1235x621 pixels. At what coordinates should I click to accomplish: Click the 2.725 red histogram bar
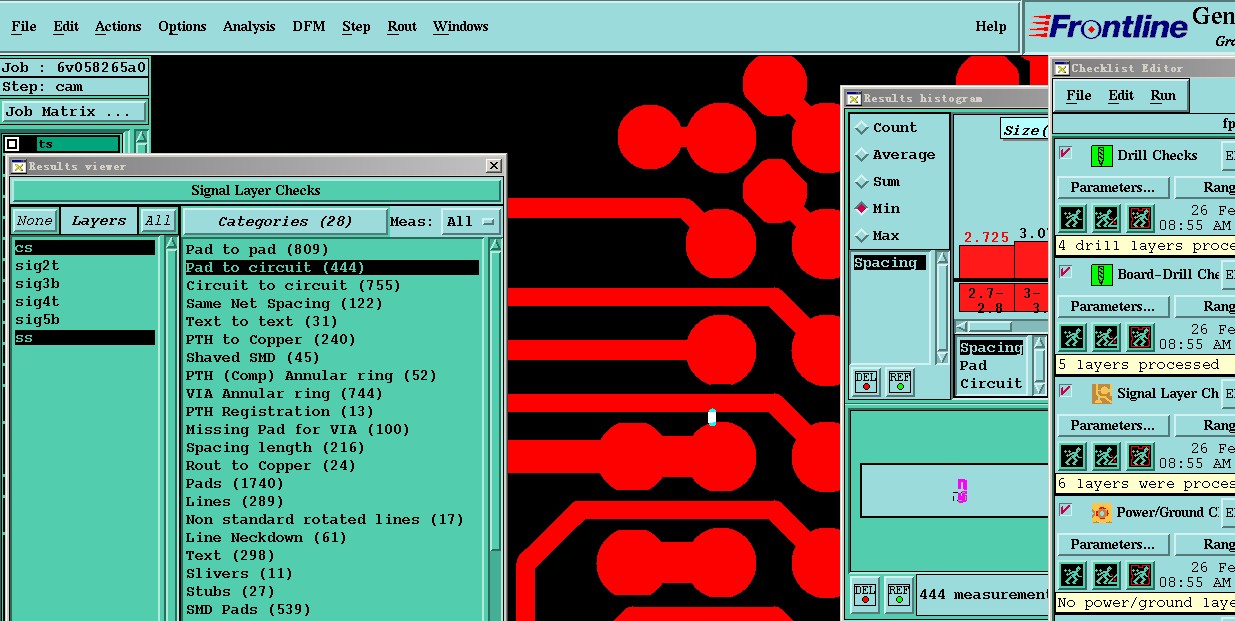tap(986, 261)
